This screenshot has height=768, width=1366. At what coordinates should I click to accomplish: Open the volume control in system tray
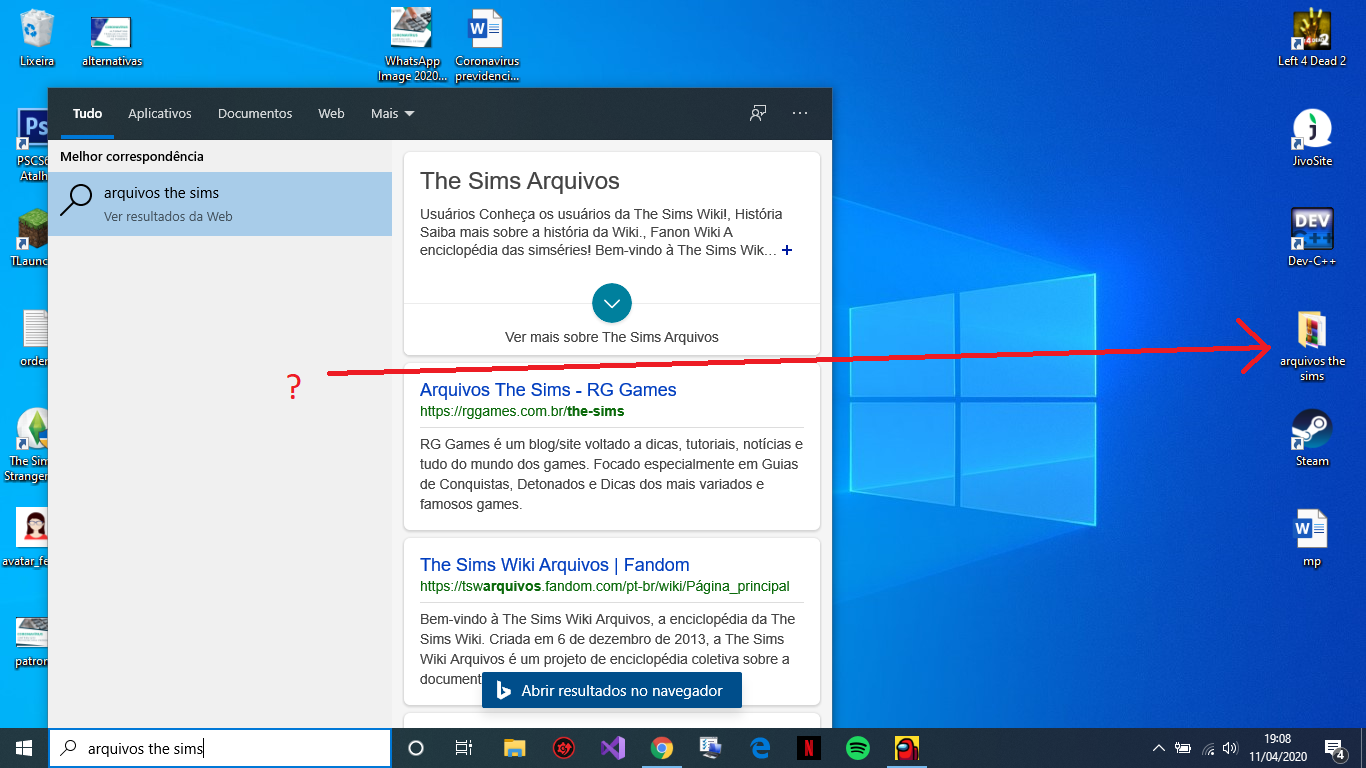(x=1230, y=748)
